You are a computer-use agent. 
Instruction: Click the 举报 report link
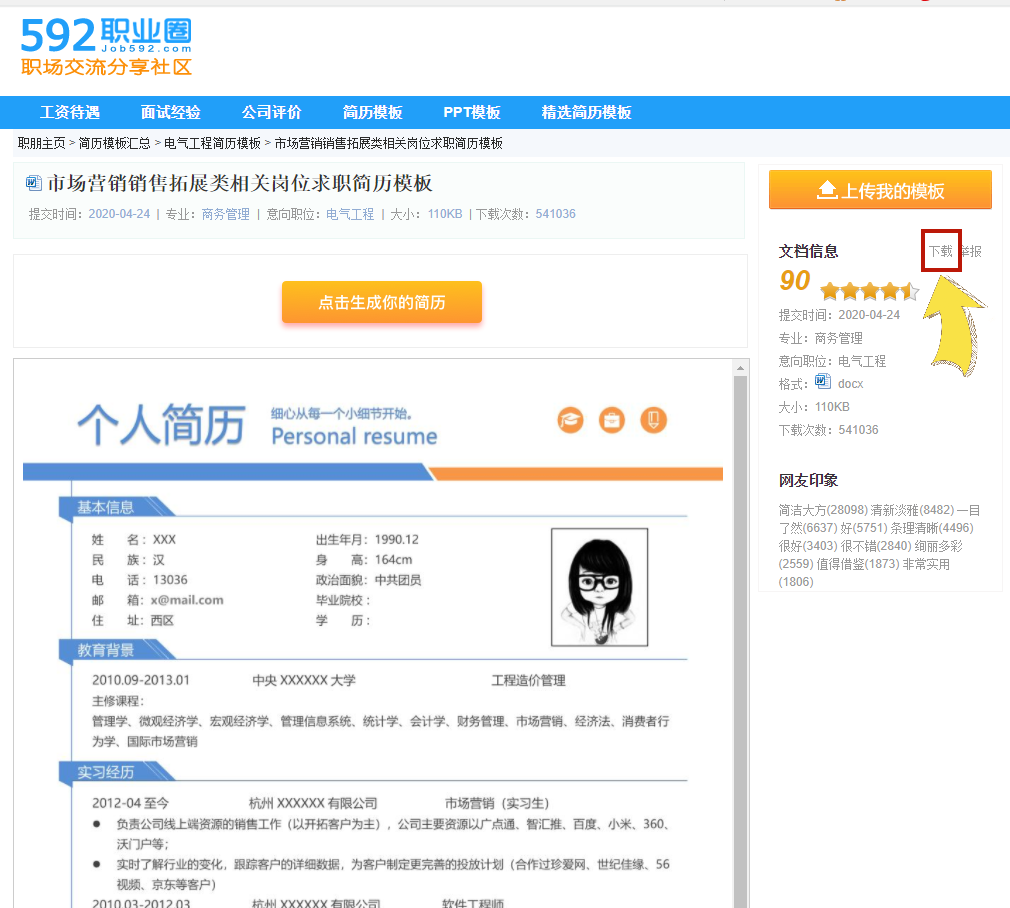point(970,251)
